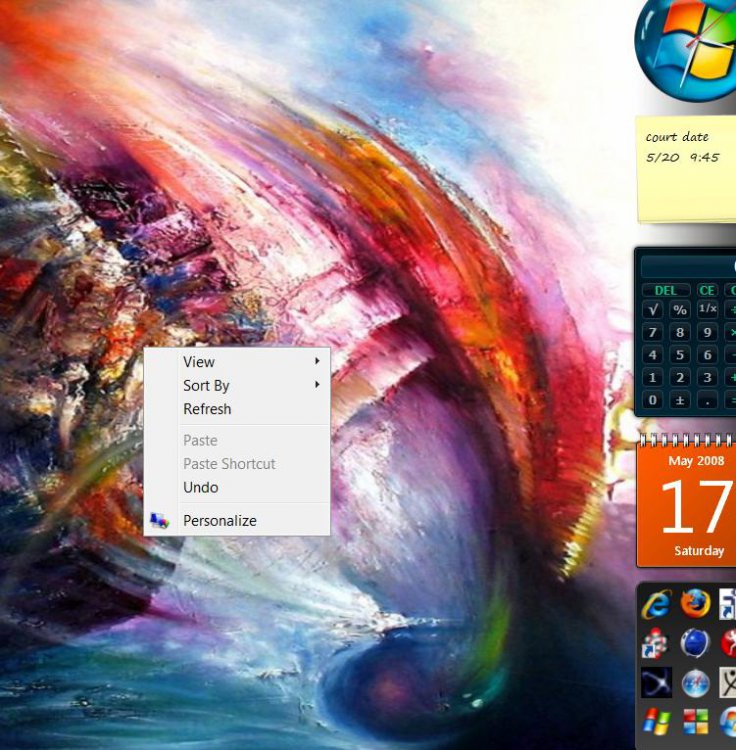Expand the View submenu arrow
This screenshot has width=736, height=750.
tap(317, 361)
